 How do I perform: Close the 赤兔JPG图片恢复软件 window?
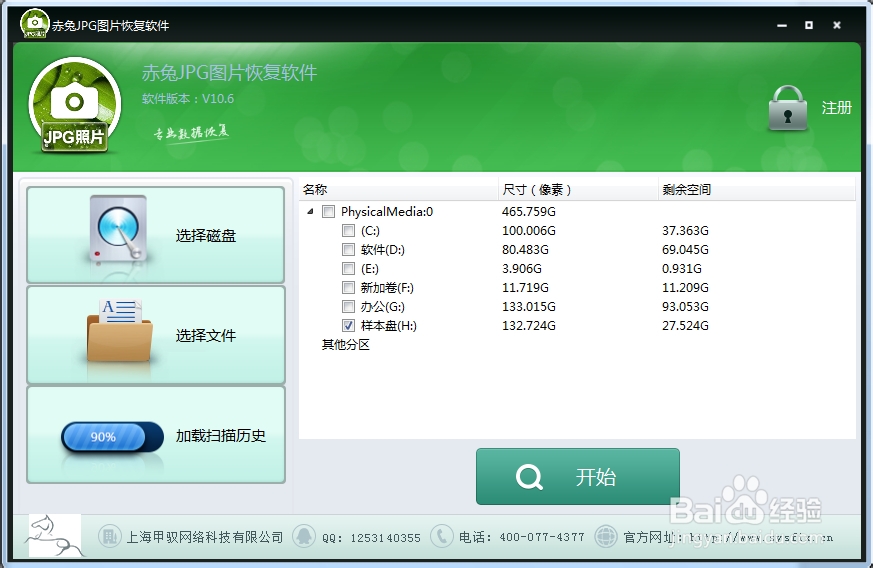coord(836,25)
